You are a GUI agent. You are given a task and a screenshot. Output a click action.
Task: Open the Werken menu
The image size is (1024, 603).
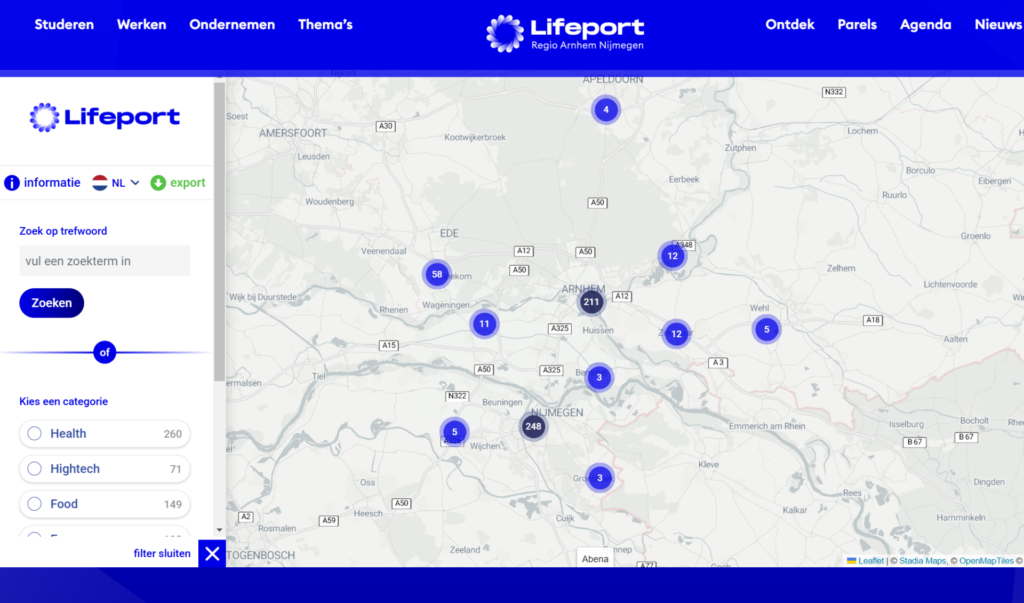(142, 25)
